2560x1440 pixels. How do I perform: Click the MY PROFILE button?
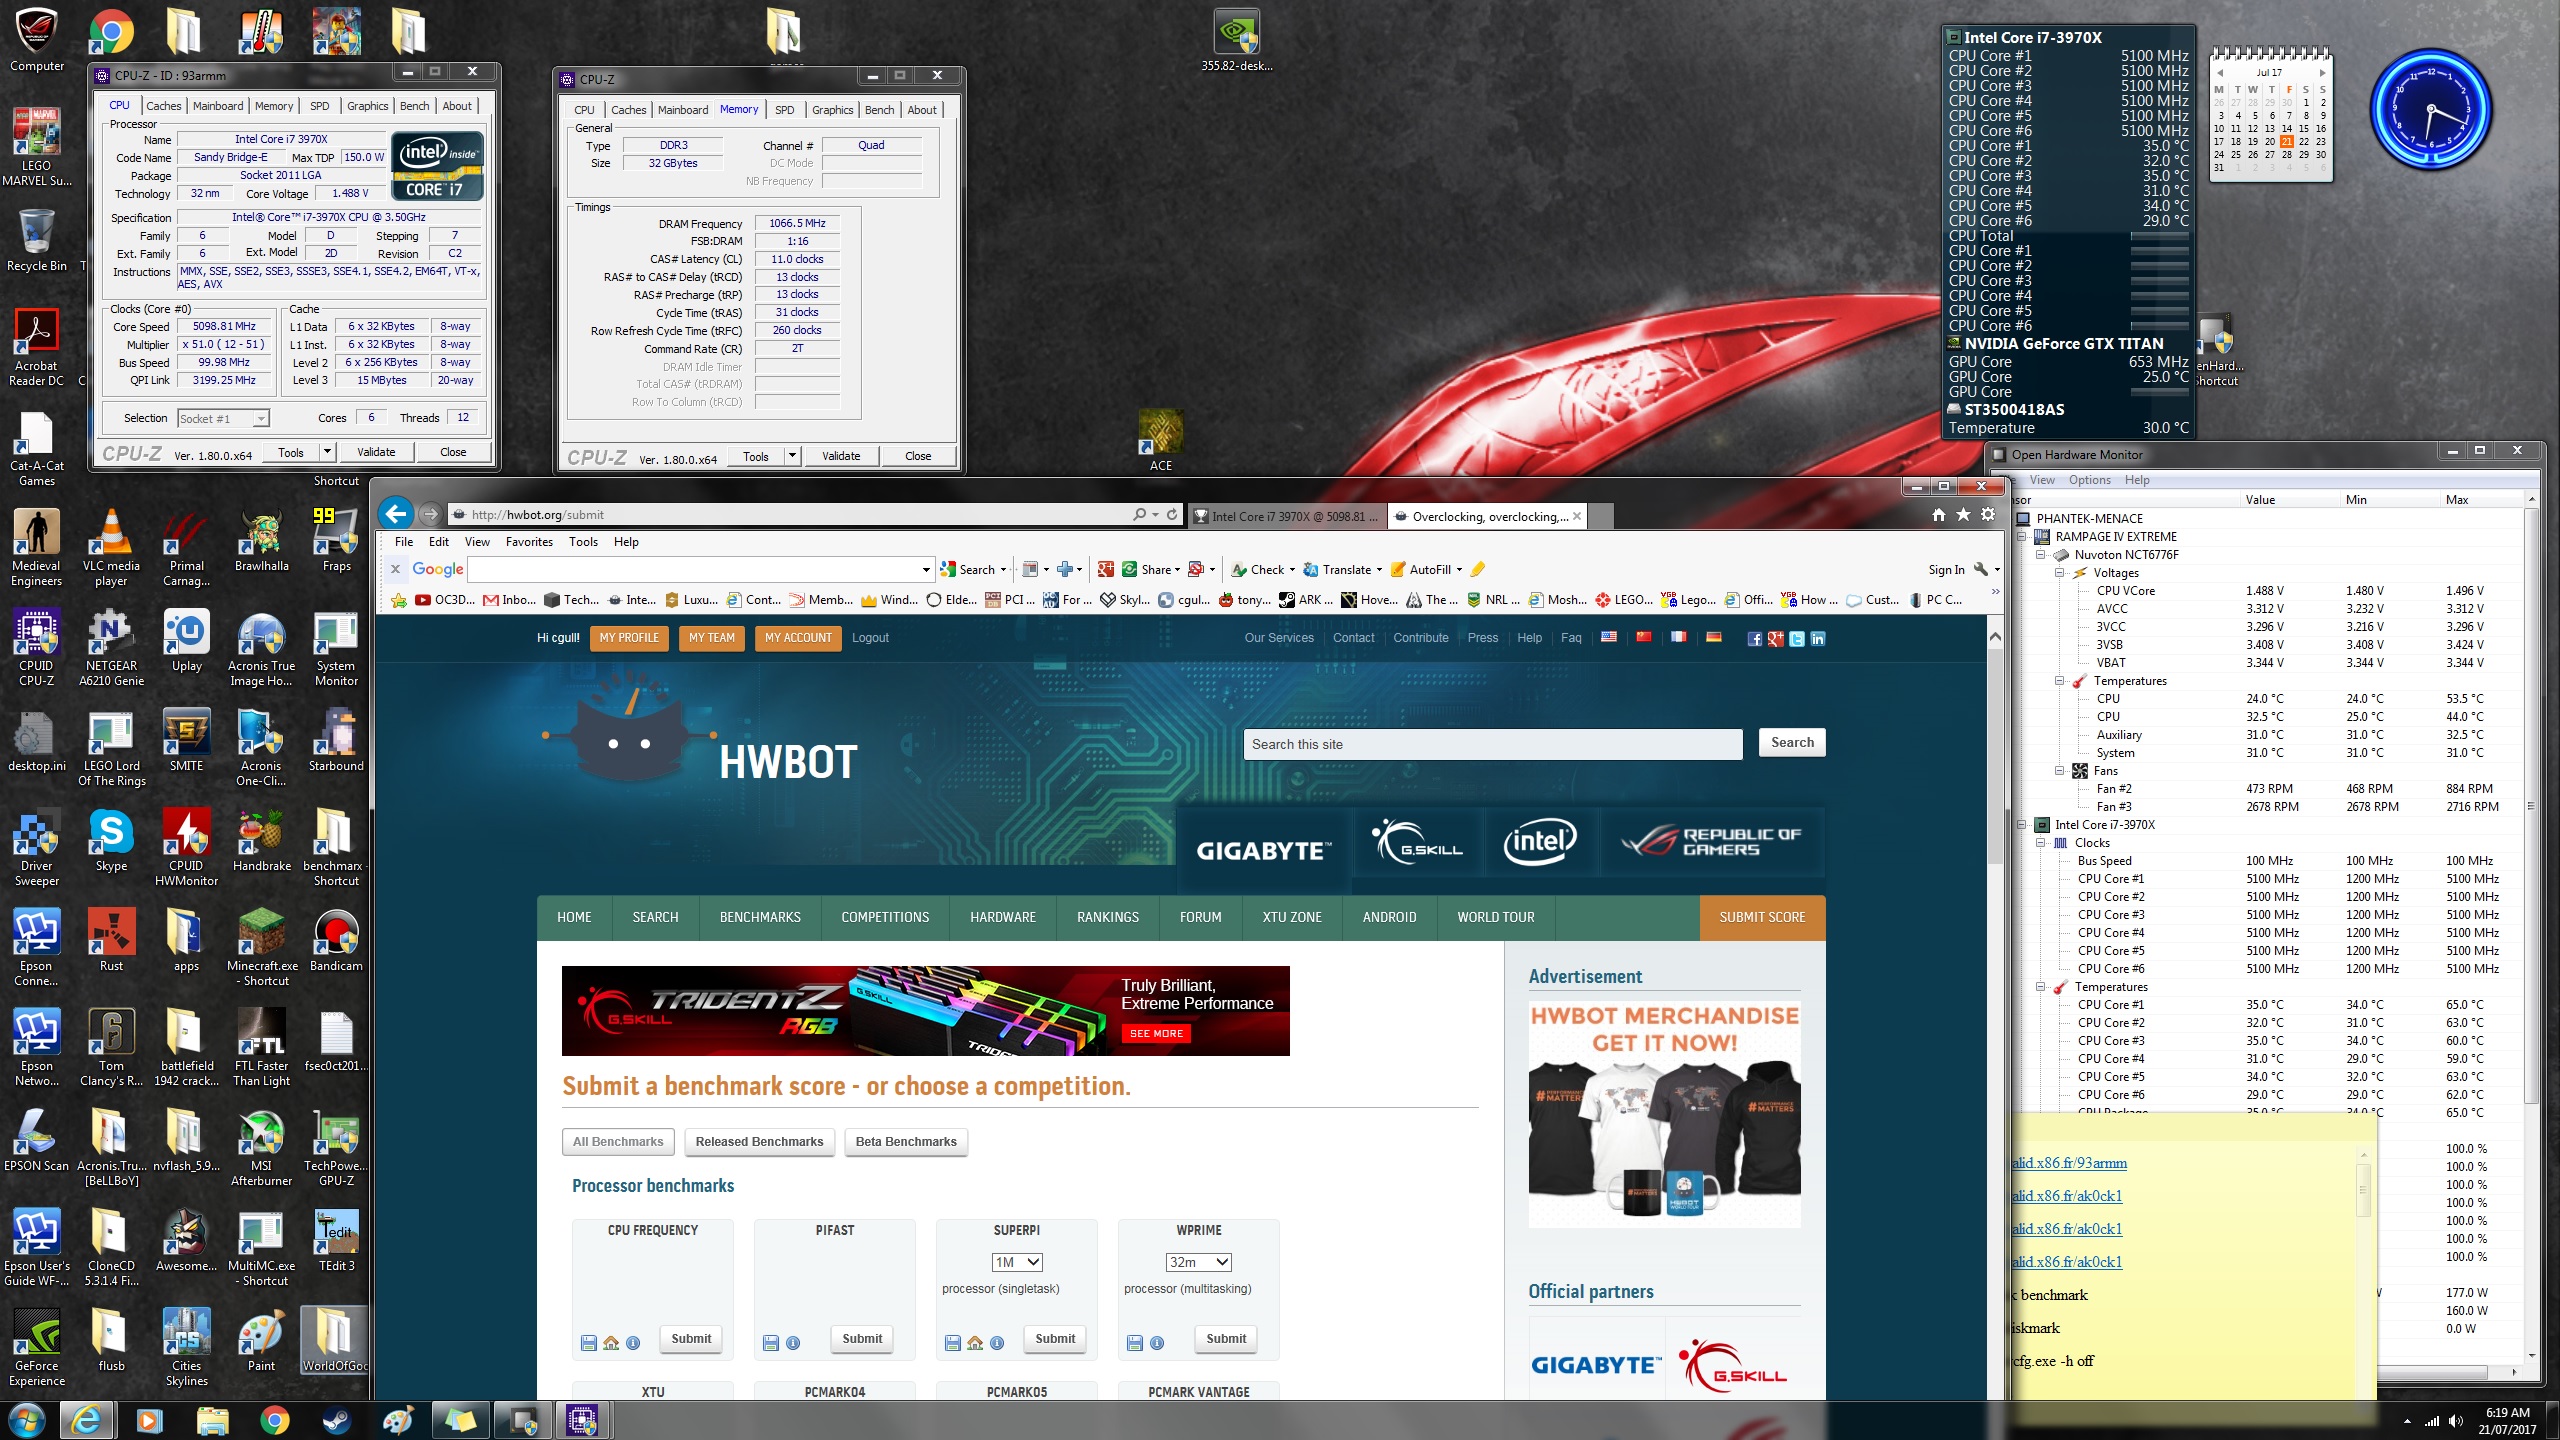point(629,638)
